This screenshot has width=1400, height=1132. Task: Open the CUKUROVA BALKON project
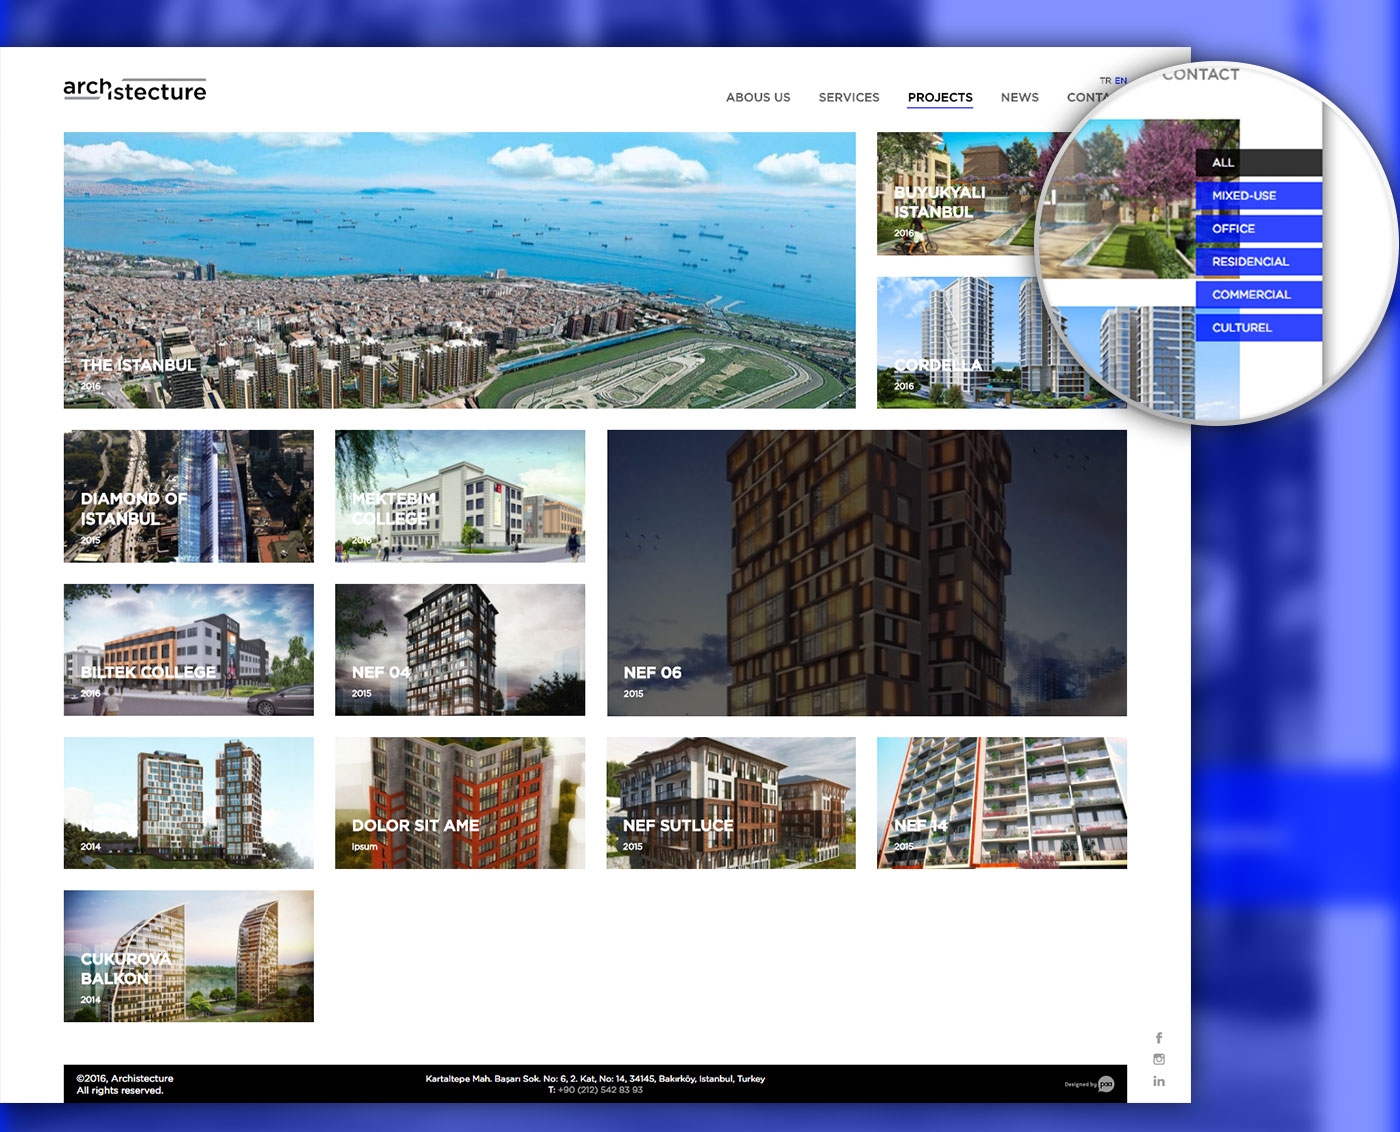click(x=188, y=955)
